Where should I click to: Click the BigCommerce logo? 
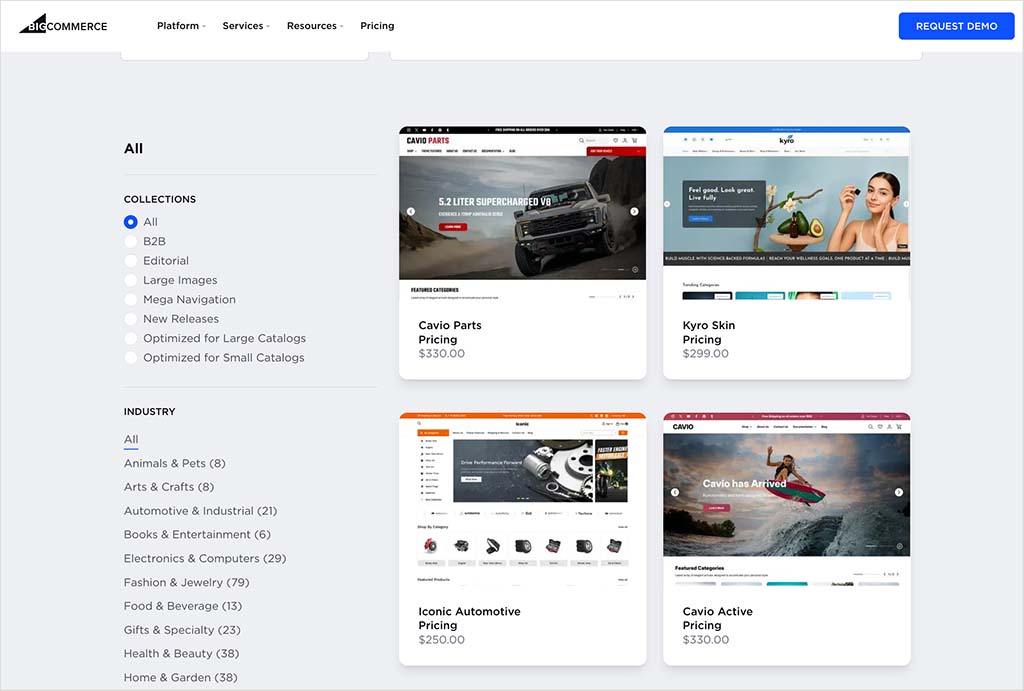coord(63,24)
